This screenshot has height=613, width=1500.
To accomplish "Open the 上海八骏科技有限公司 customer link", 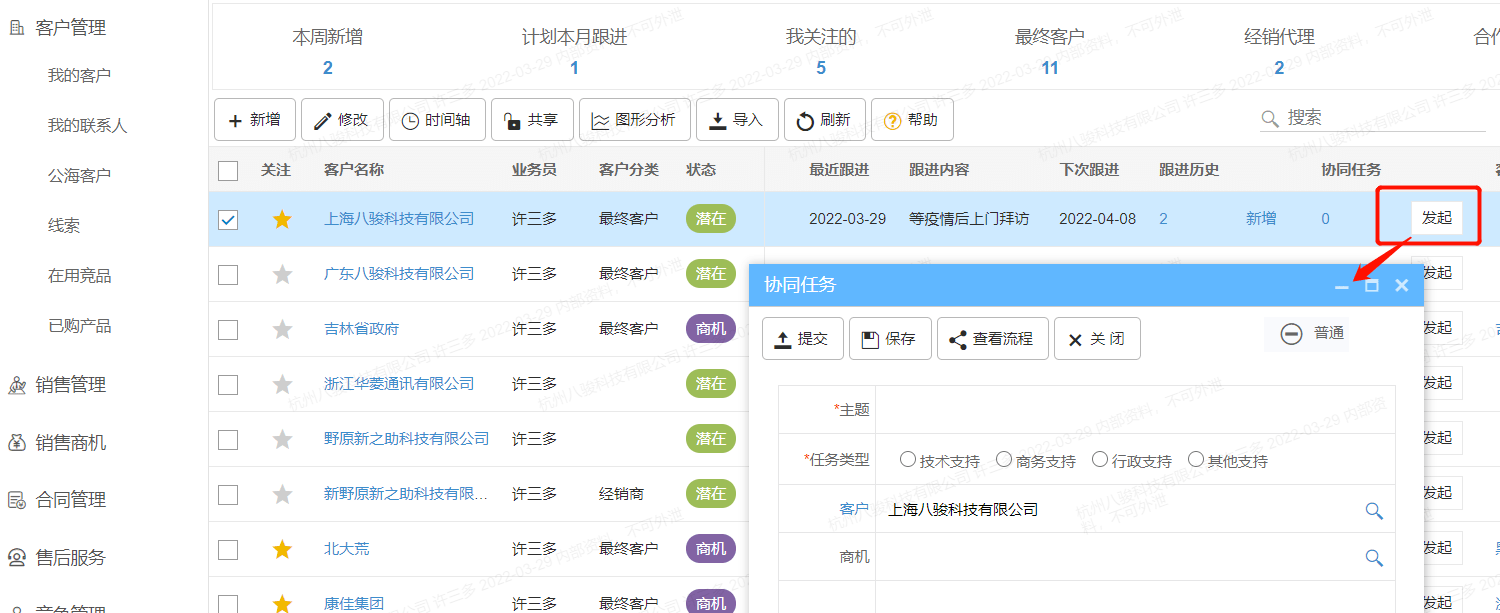I will tap(398, 219).
